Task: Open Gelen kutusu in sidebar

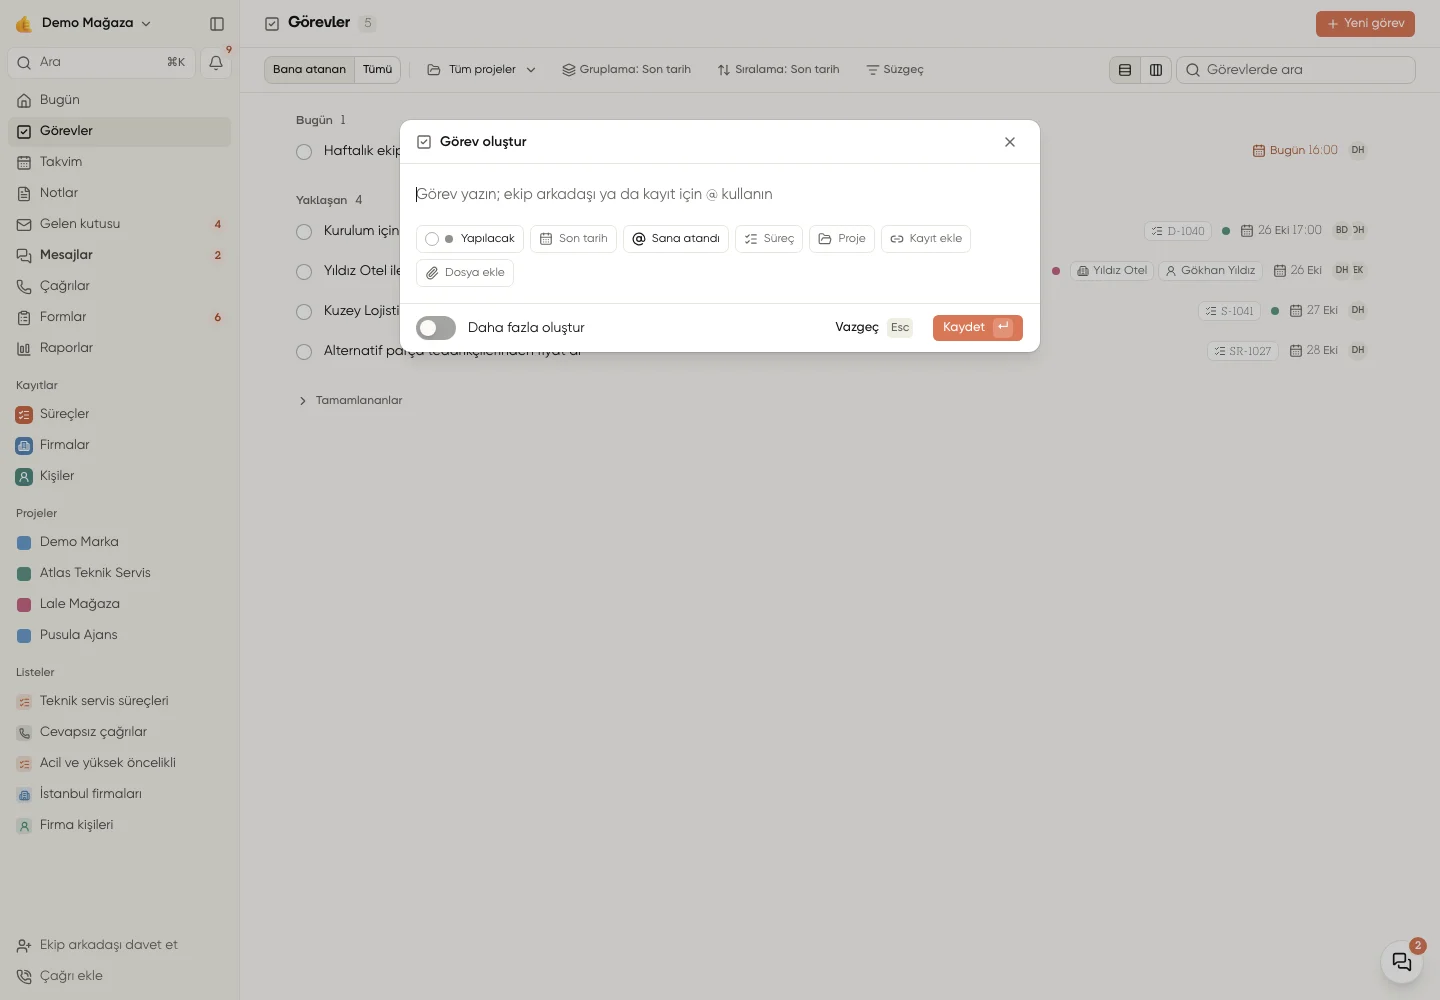Action: pos(120,224)
